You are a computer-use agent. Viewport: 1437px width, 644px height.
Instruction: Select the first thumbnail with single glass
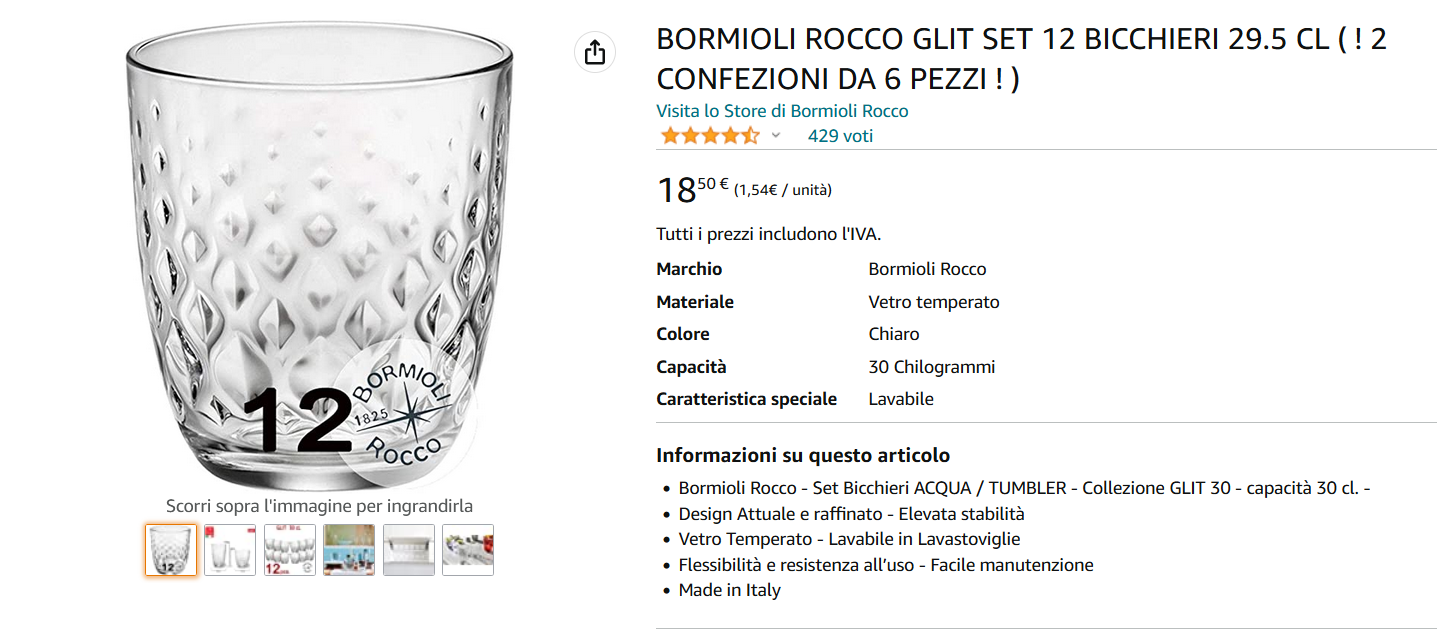point(171,550)
